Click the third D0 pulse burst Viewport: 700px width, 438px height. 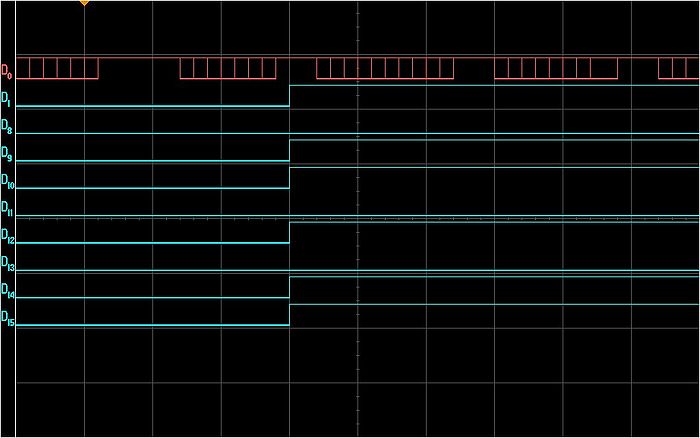pyautogui.click(x=384, y=68)
